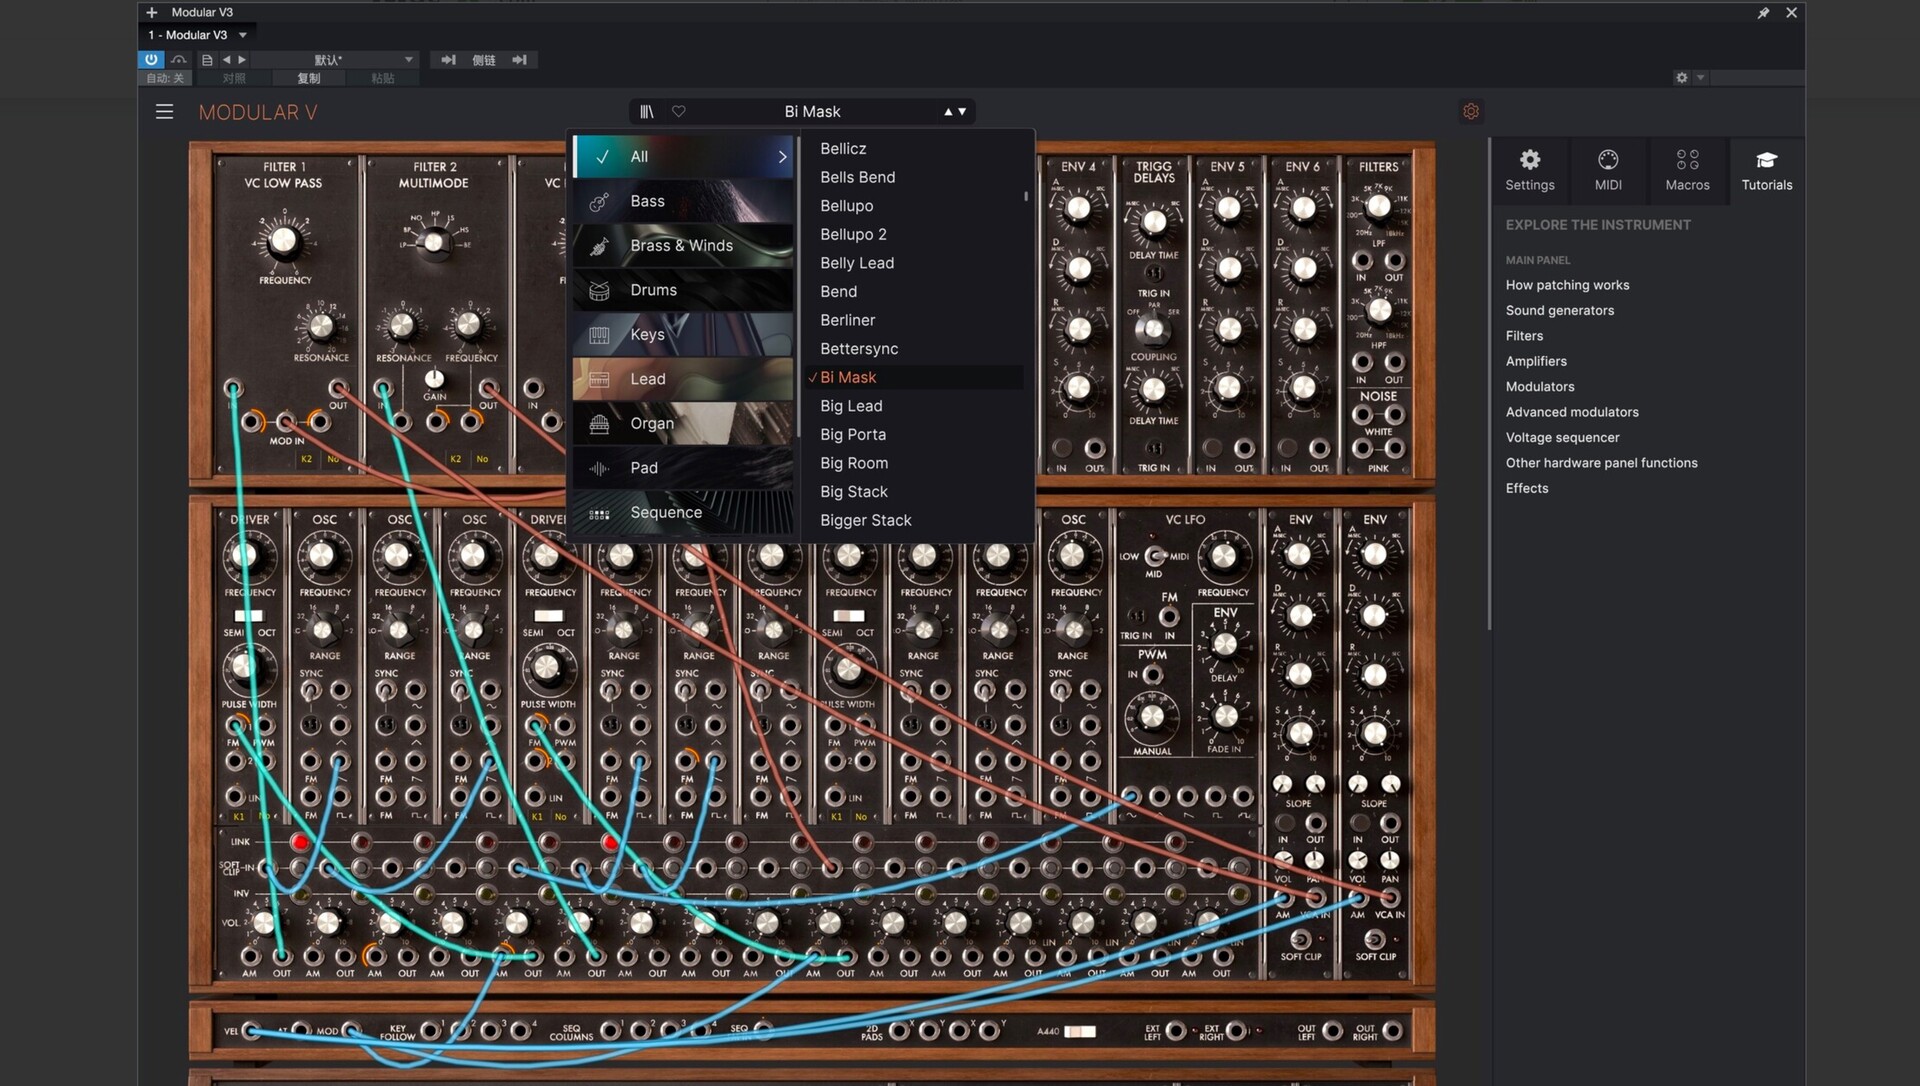Open the Settings side panel tab
Viewport: 1920px width, 1086px height.
(x=1530, y=171)
